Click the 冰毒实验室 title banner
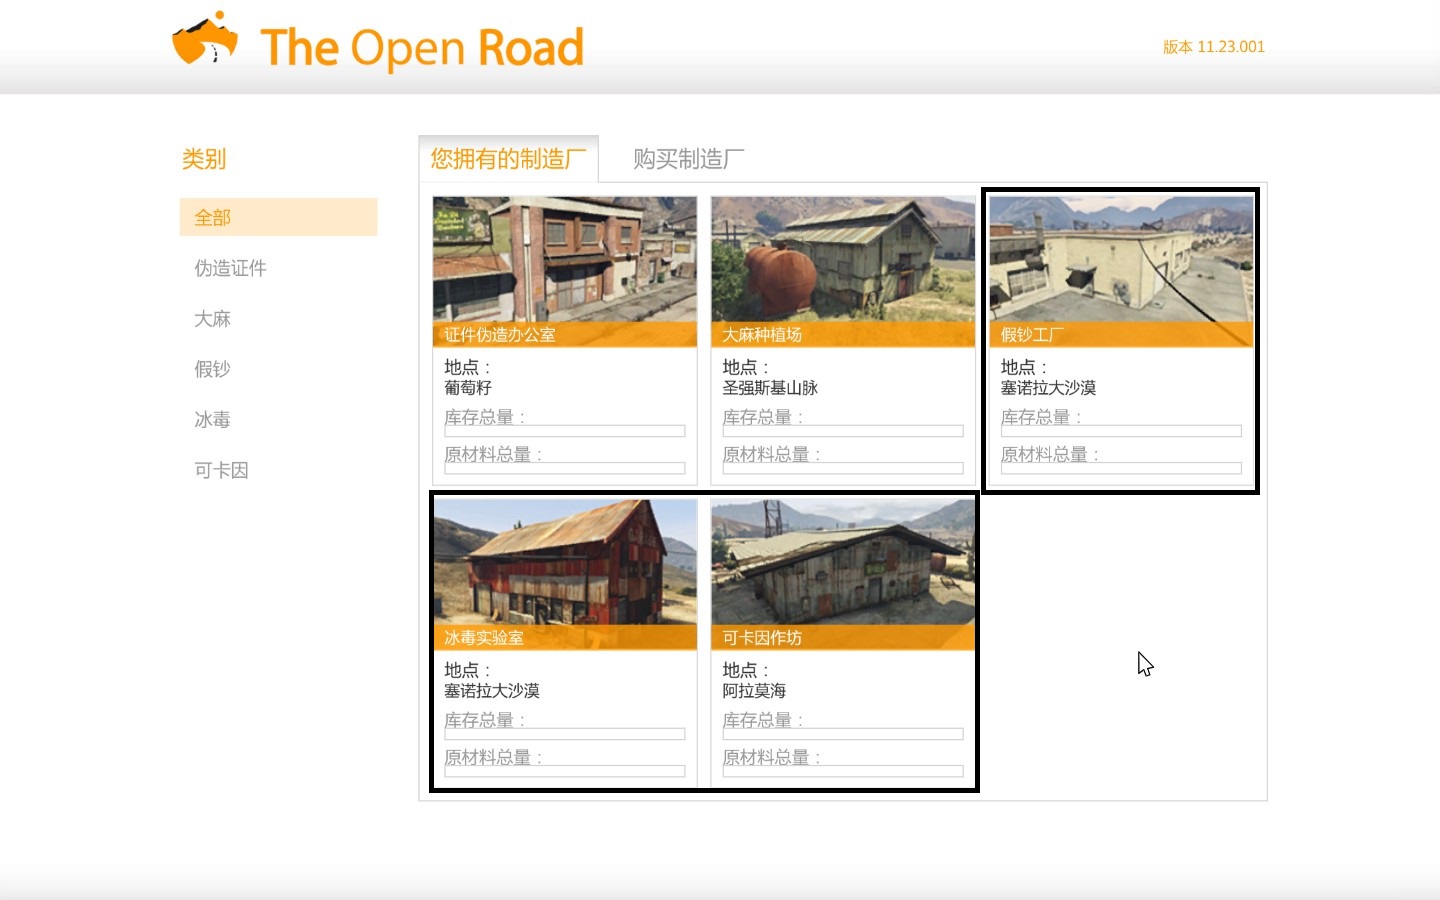1440x900 pixels. 565,638
